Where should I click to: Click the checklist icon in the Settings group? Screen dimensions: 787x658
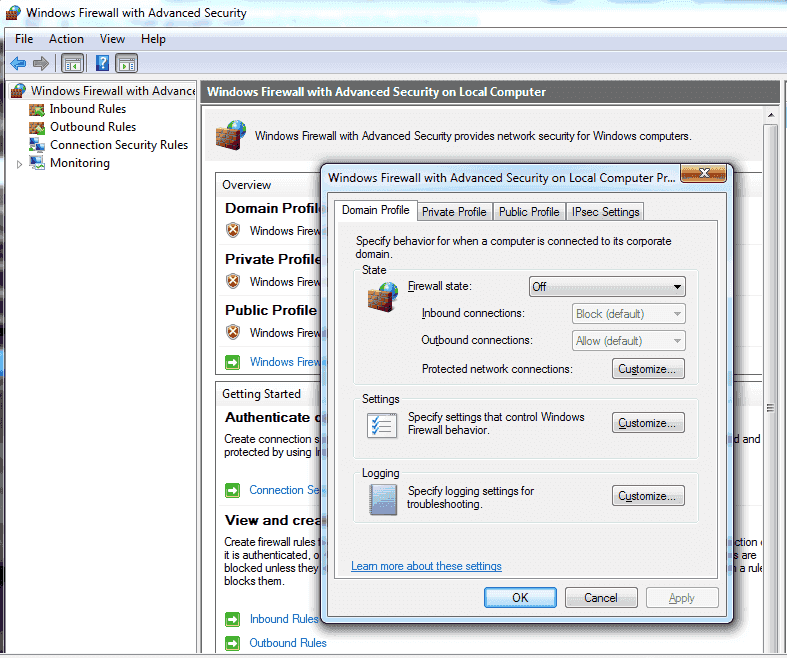382,426
